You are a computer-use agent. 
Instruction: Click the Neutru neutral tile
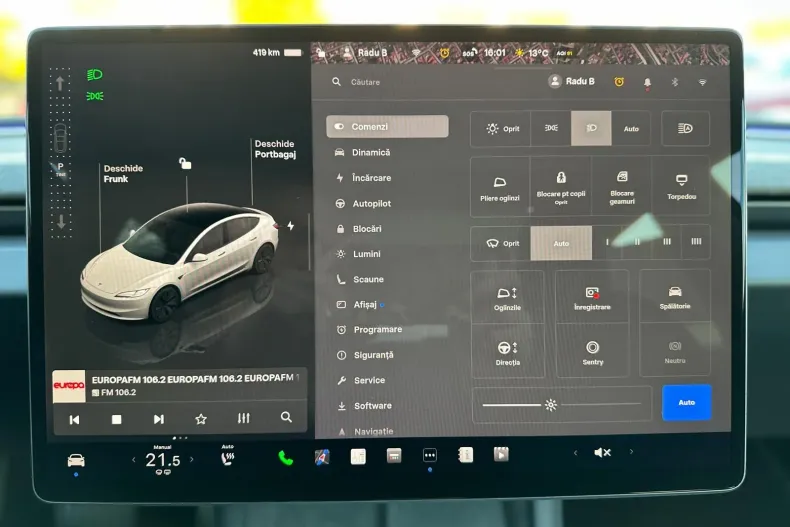tap(675, 352)
